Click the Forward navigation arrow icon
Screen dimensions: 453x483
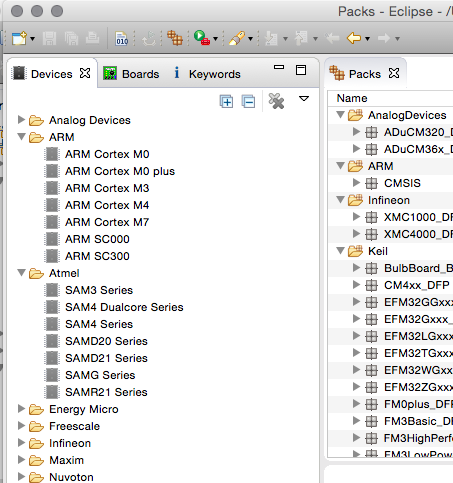(384, 38)
